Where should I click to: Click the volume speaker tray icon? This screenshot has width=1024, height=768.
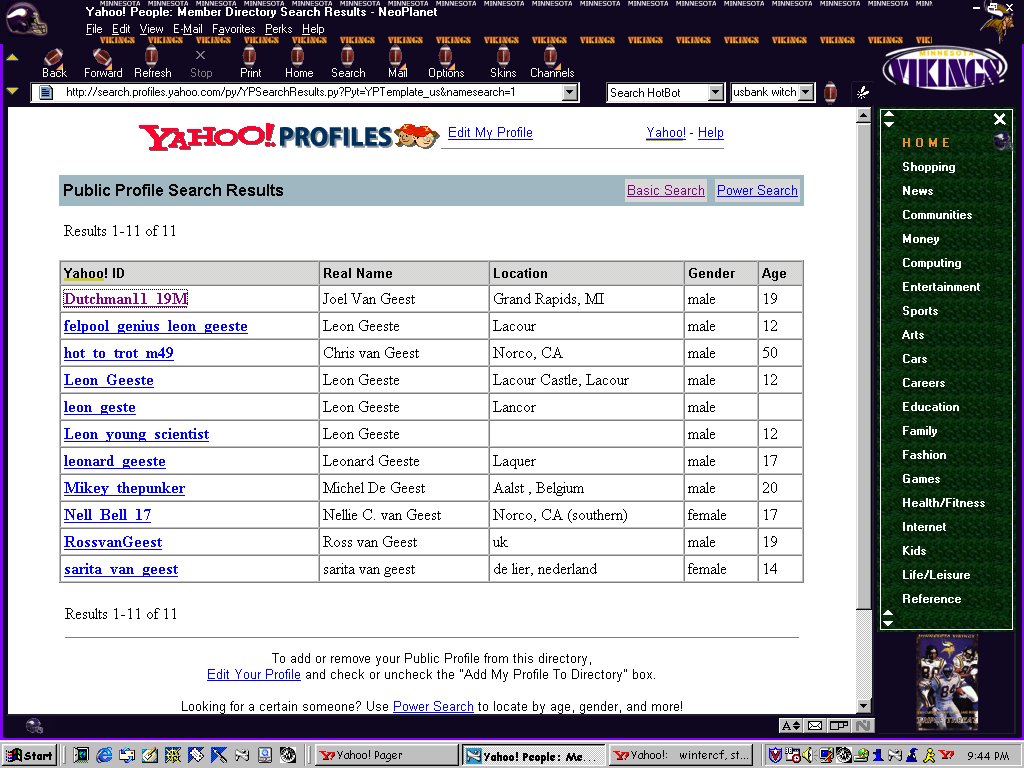808,756
